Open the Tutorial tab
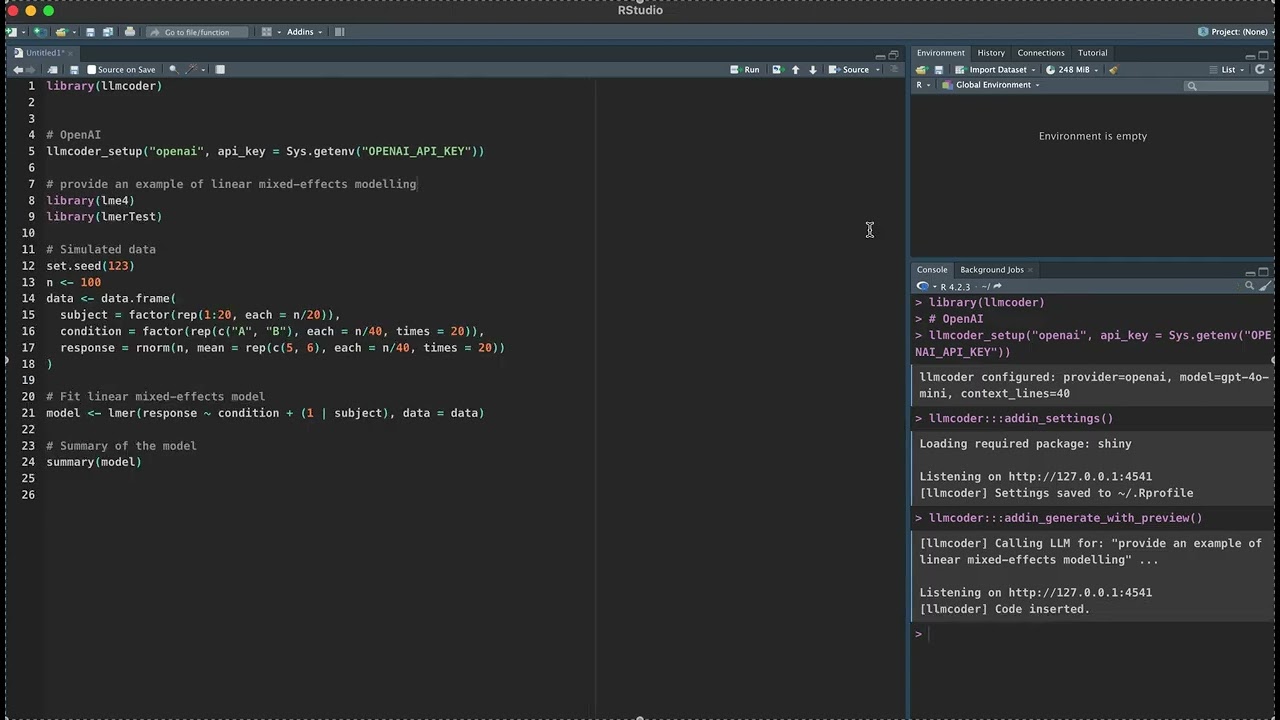 click(1092, 53)
